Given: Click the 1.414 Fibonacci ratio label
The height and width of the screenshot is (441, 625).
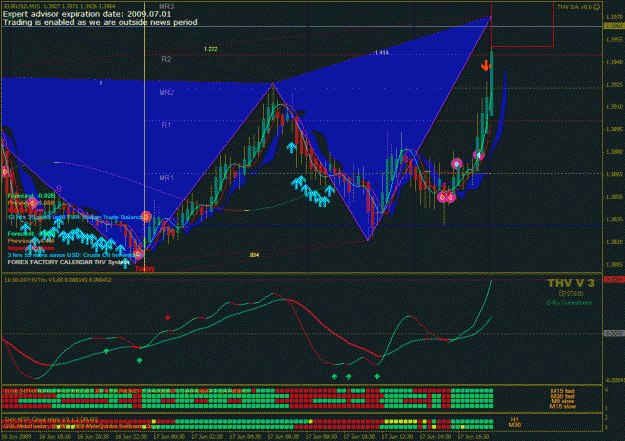Looking at the screenshot, I should (x=381, y=53).
